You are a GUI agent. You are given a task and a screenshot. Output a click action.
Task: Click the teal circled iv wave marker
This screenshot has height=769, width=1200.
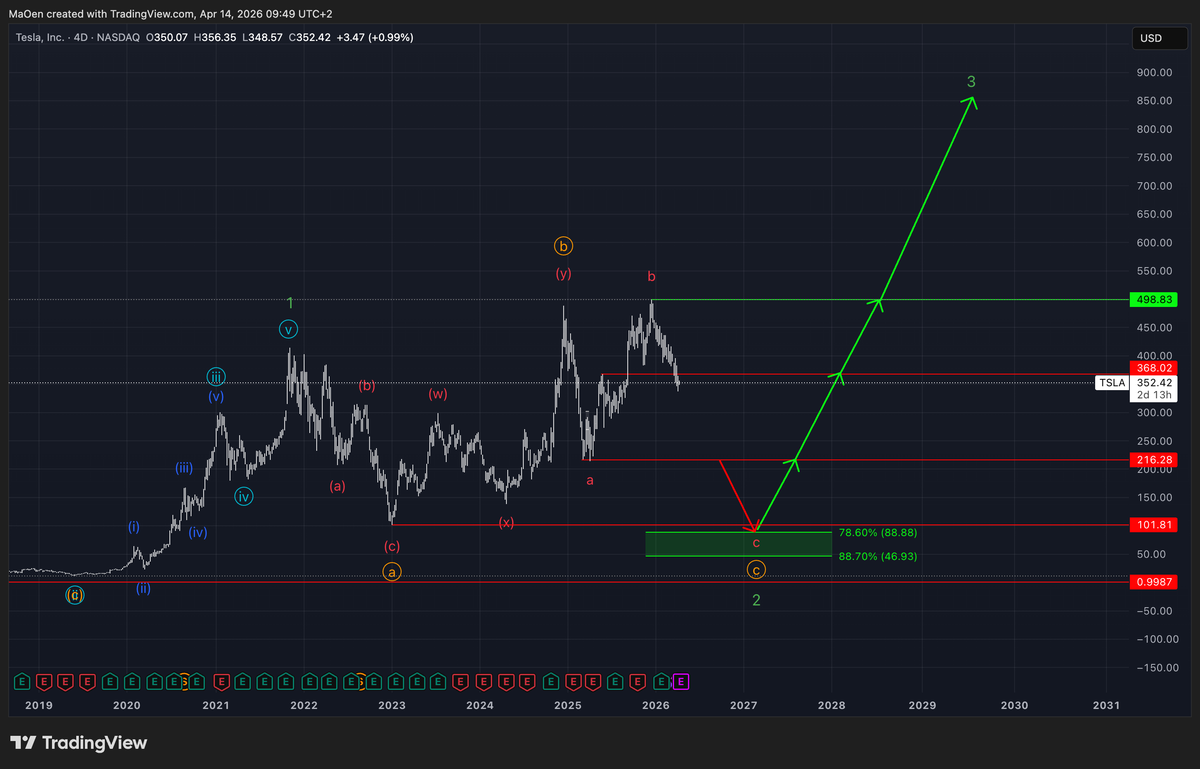point(243,495)
